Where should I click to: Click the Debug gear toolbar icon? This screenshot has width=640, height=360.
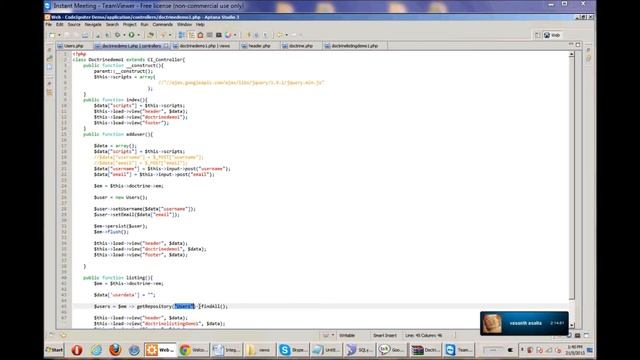click(x=118, y=35)
